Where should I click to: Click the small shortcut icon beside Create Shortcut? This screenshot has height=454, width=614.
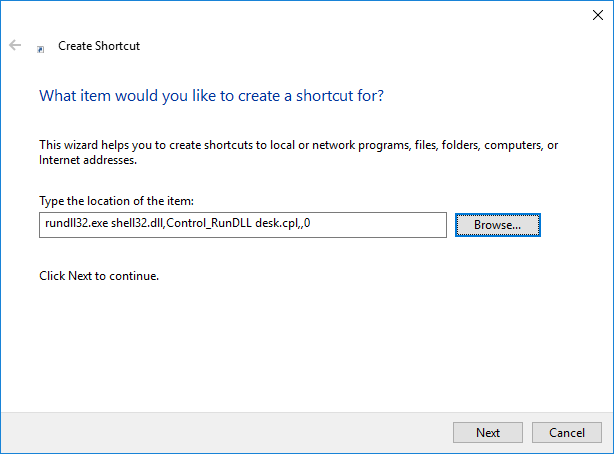point(40,49)
